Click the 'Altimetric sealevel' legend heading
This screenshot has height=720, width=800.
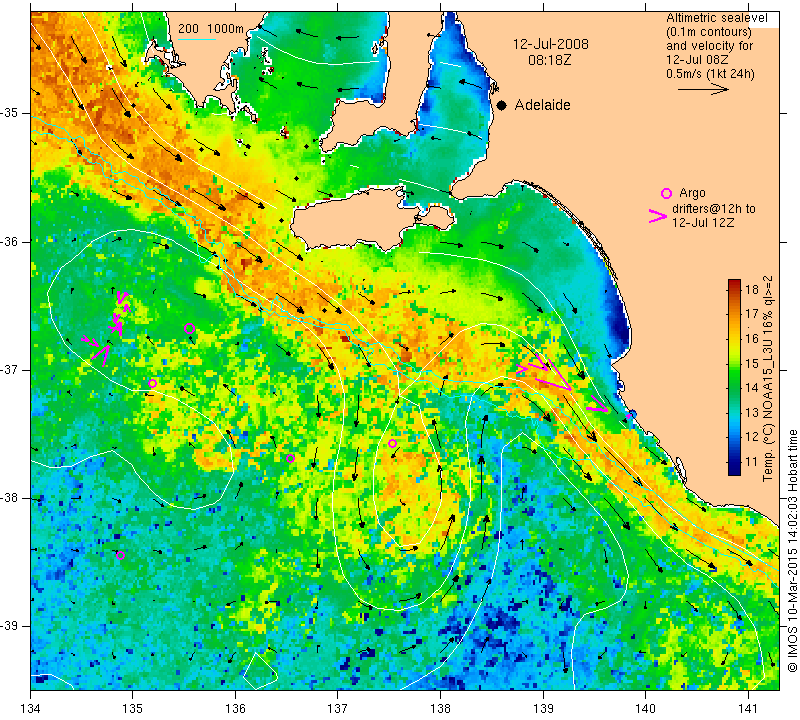716,18
